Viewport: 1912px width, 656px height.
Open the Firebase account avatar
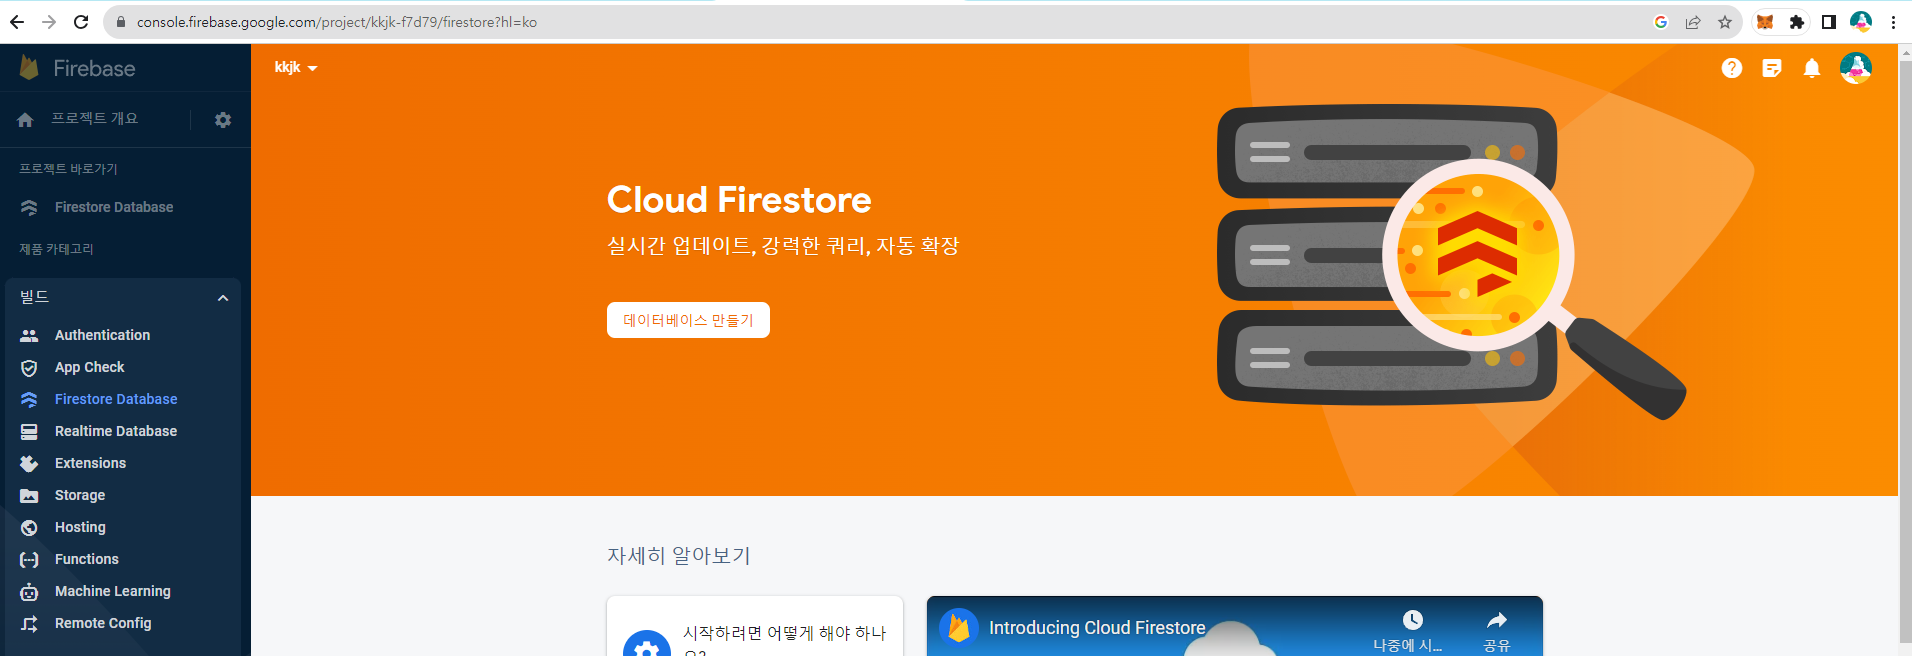coord(1856,68)
